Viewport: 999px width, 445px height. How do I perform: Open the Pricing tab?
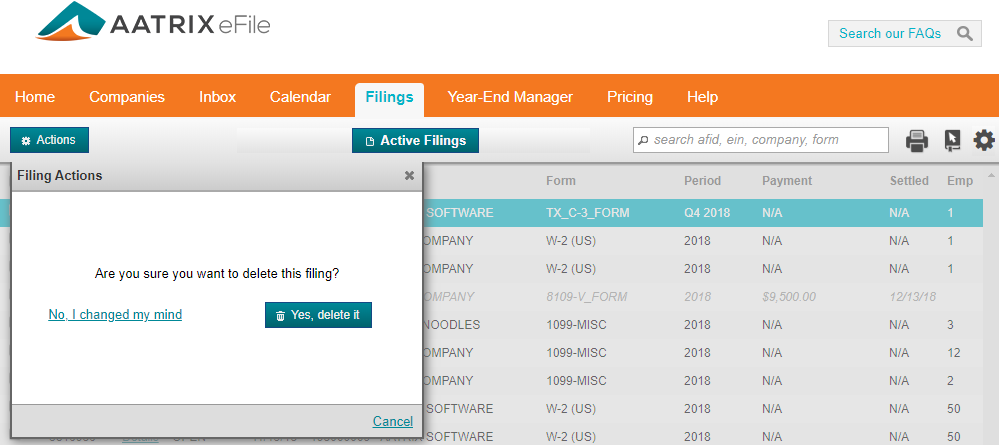click(x=630, y=97)
